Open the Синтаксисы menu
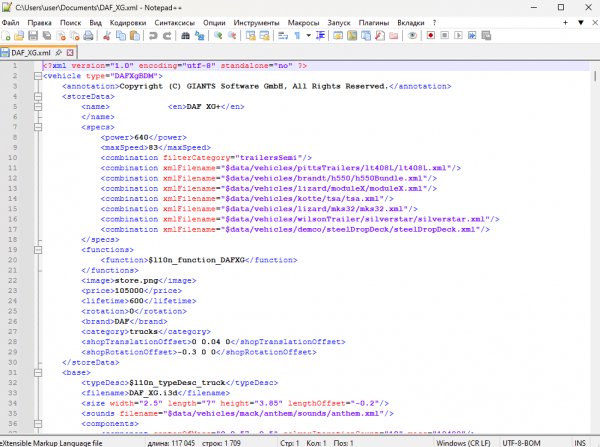600x447 pixels. (x=174, y=23)
